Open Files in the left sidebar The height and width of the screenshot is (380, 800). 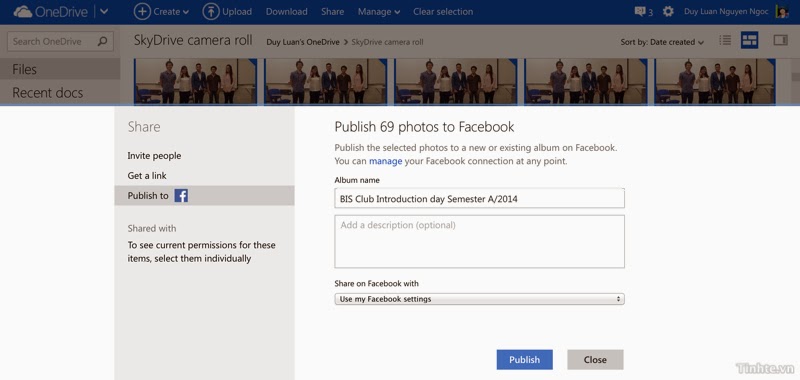point(60,69)
